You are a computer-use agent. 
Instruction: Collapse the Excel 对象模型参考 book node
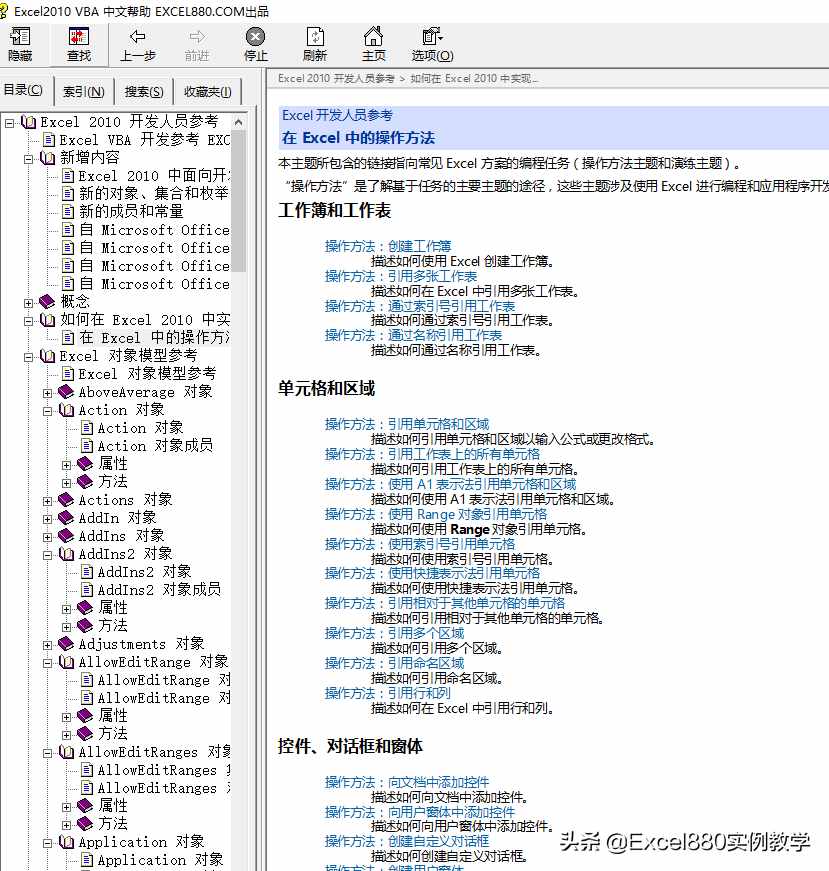(x=28, y=357)
